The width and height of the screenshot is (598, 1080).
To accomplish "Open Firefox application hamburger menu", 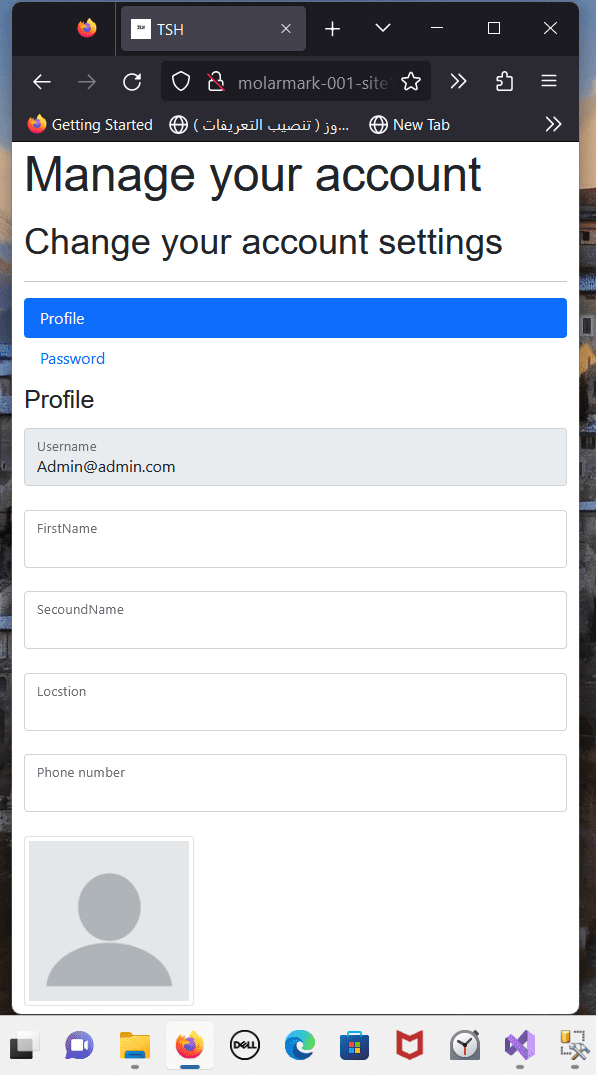I will coord(549,82).
